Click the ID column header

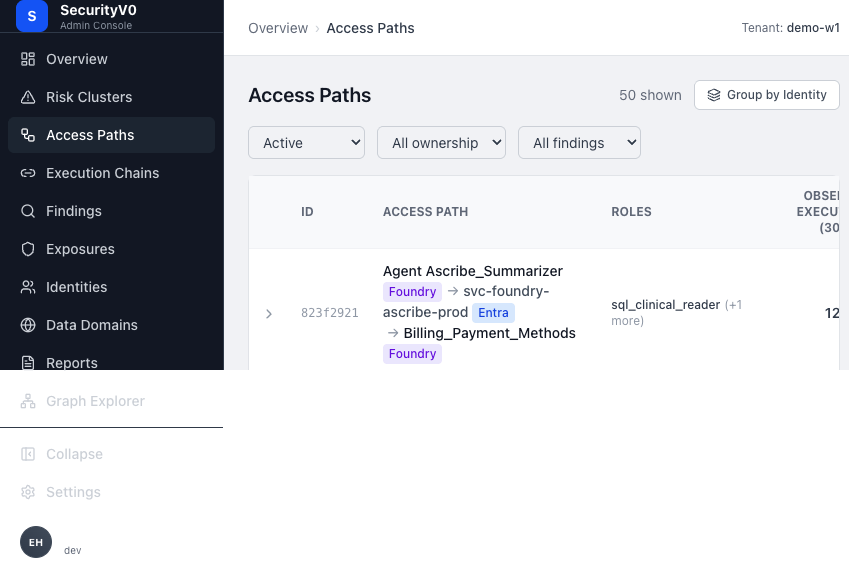pos(307,212)
